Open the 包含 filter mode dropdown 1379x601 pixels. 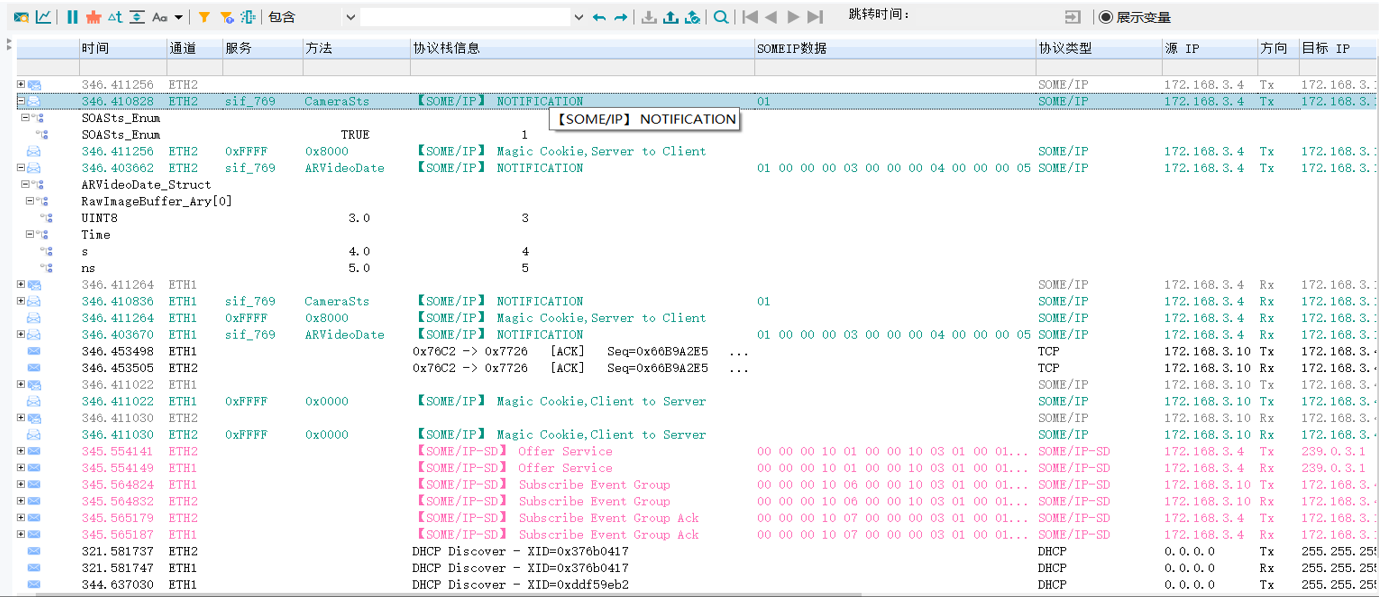(349, 17)
